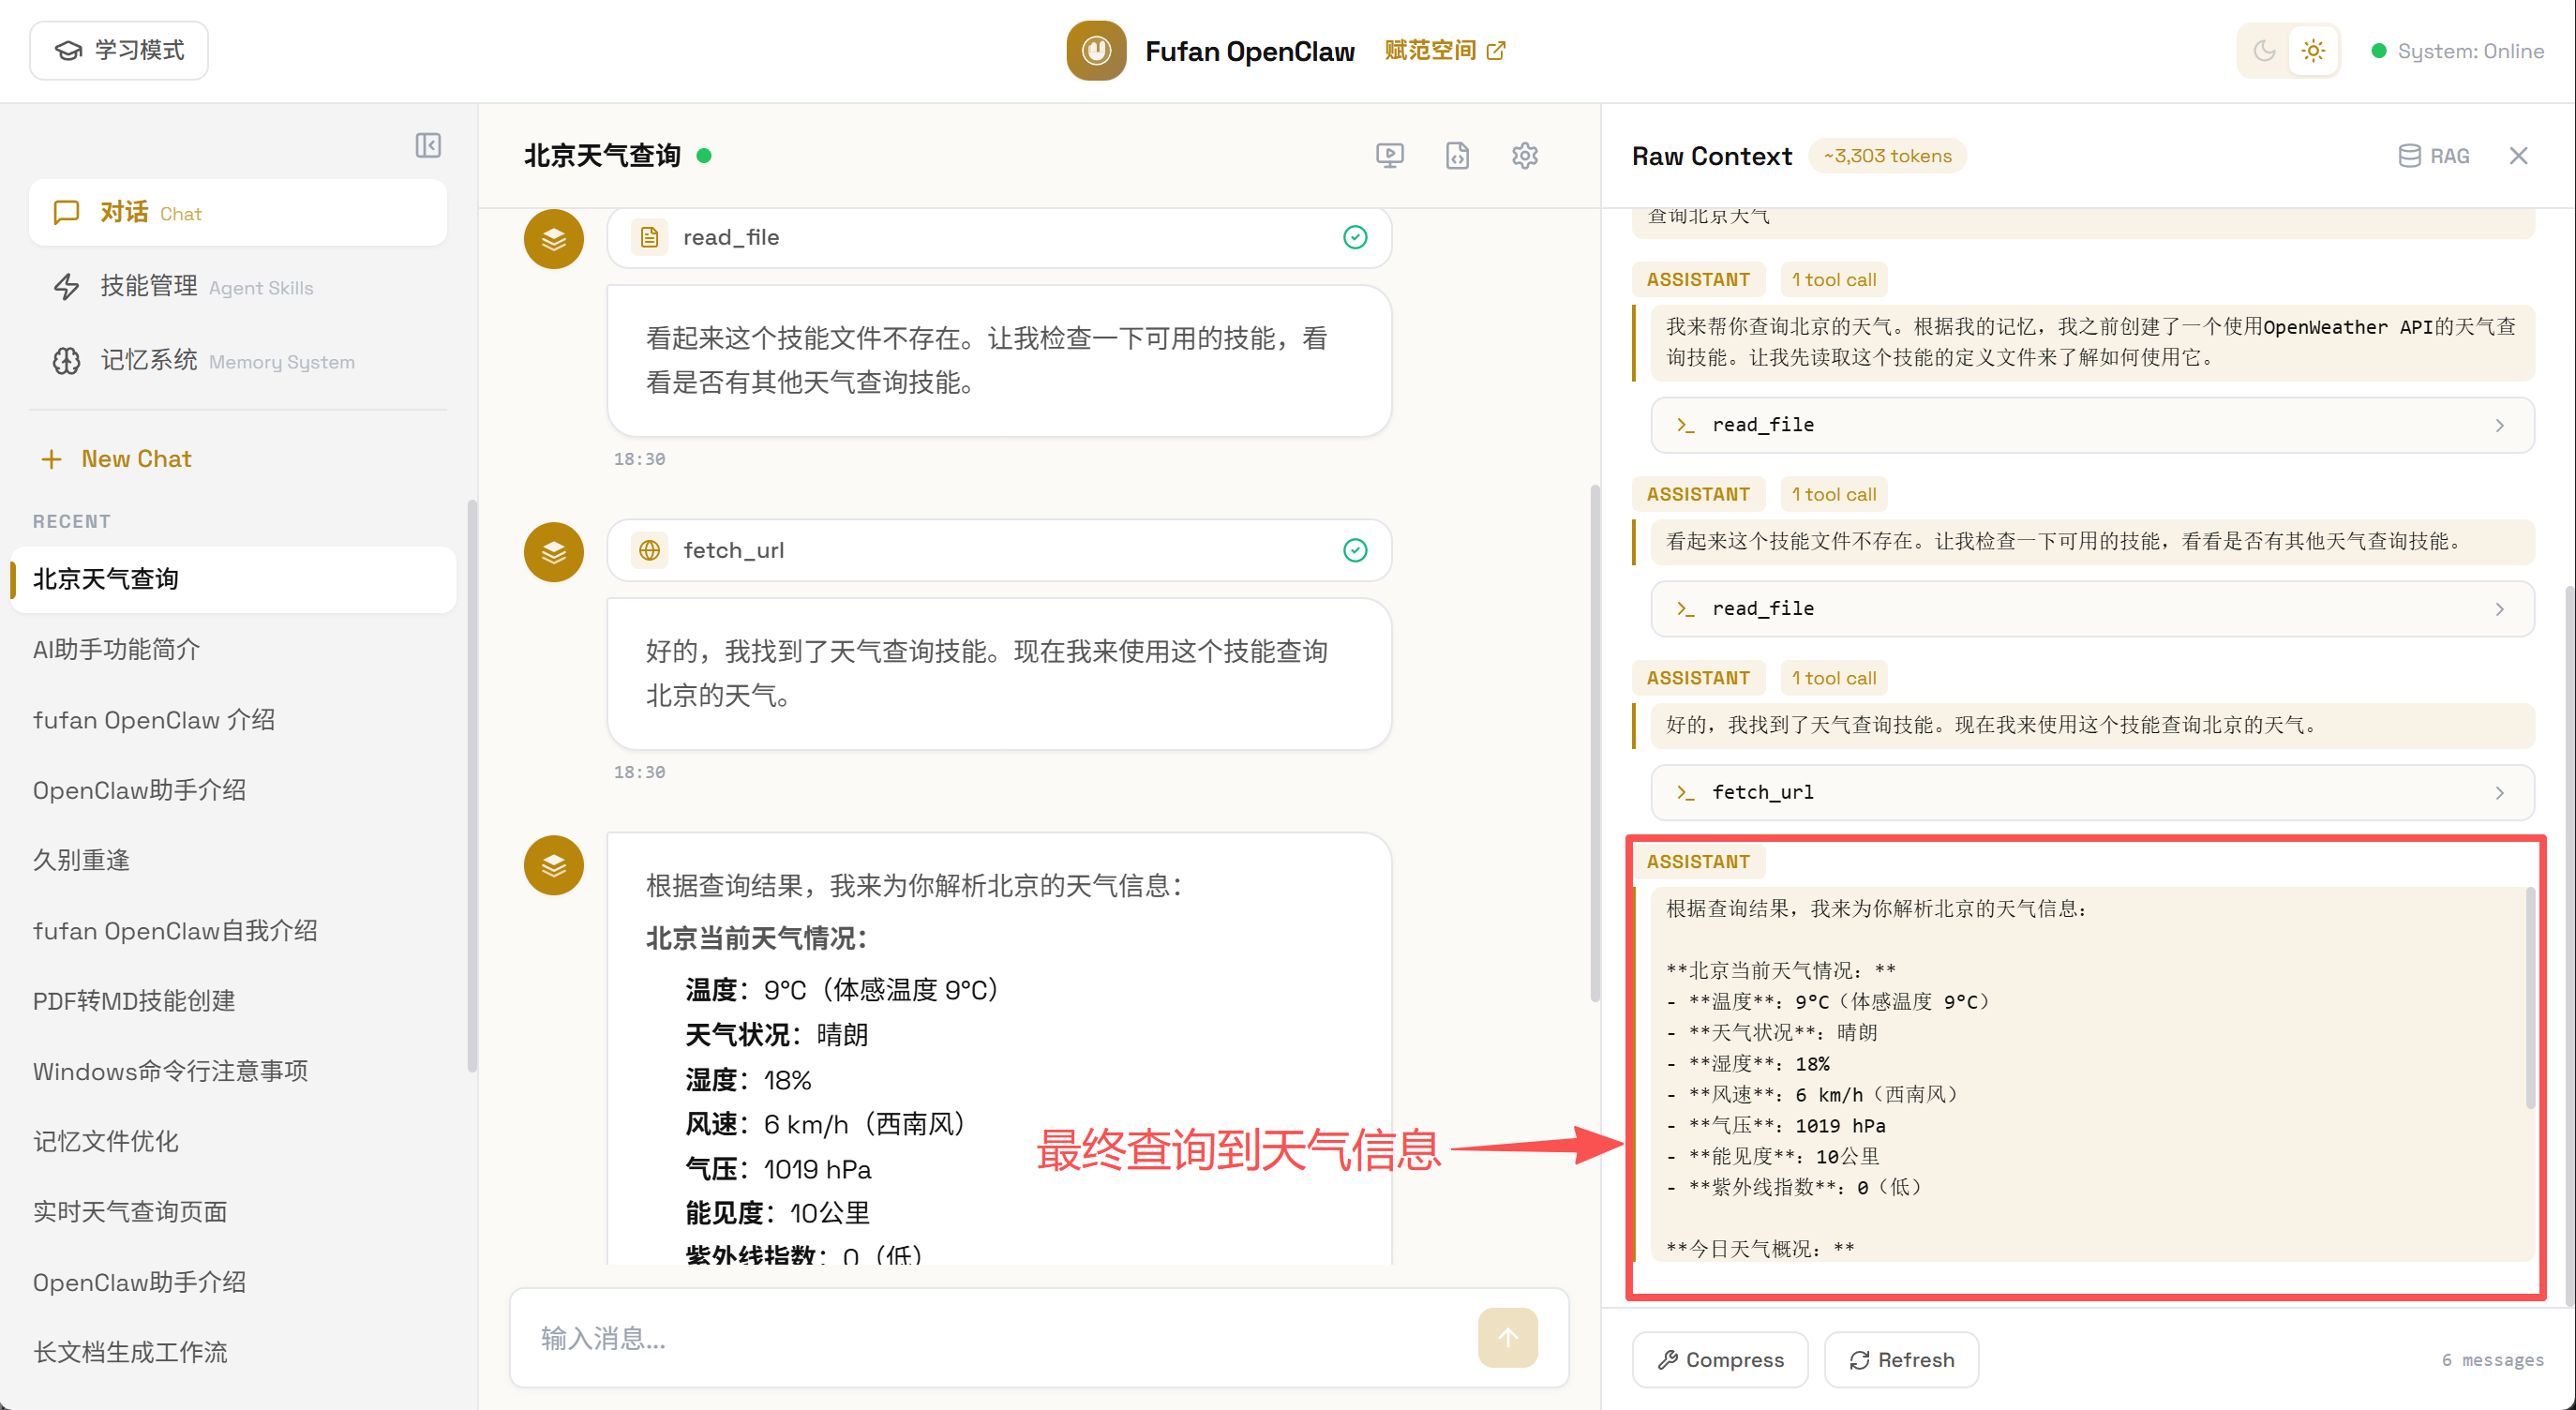Start a New Chat
This screenshot has height=1410, width=2576.
[x=116, y=458]
